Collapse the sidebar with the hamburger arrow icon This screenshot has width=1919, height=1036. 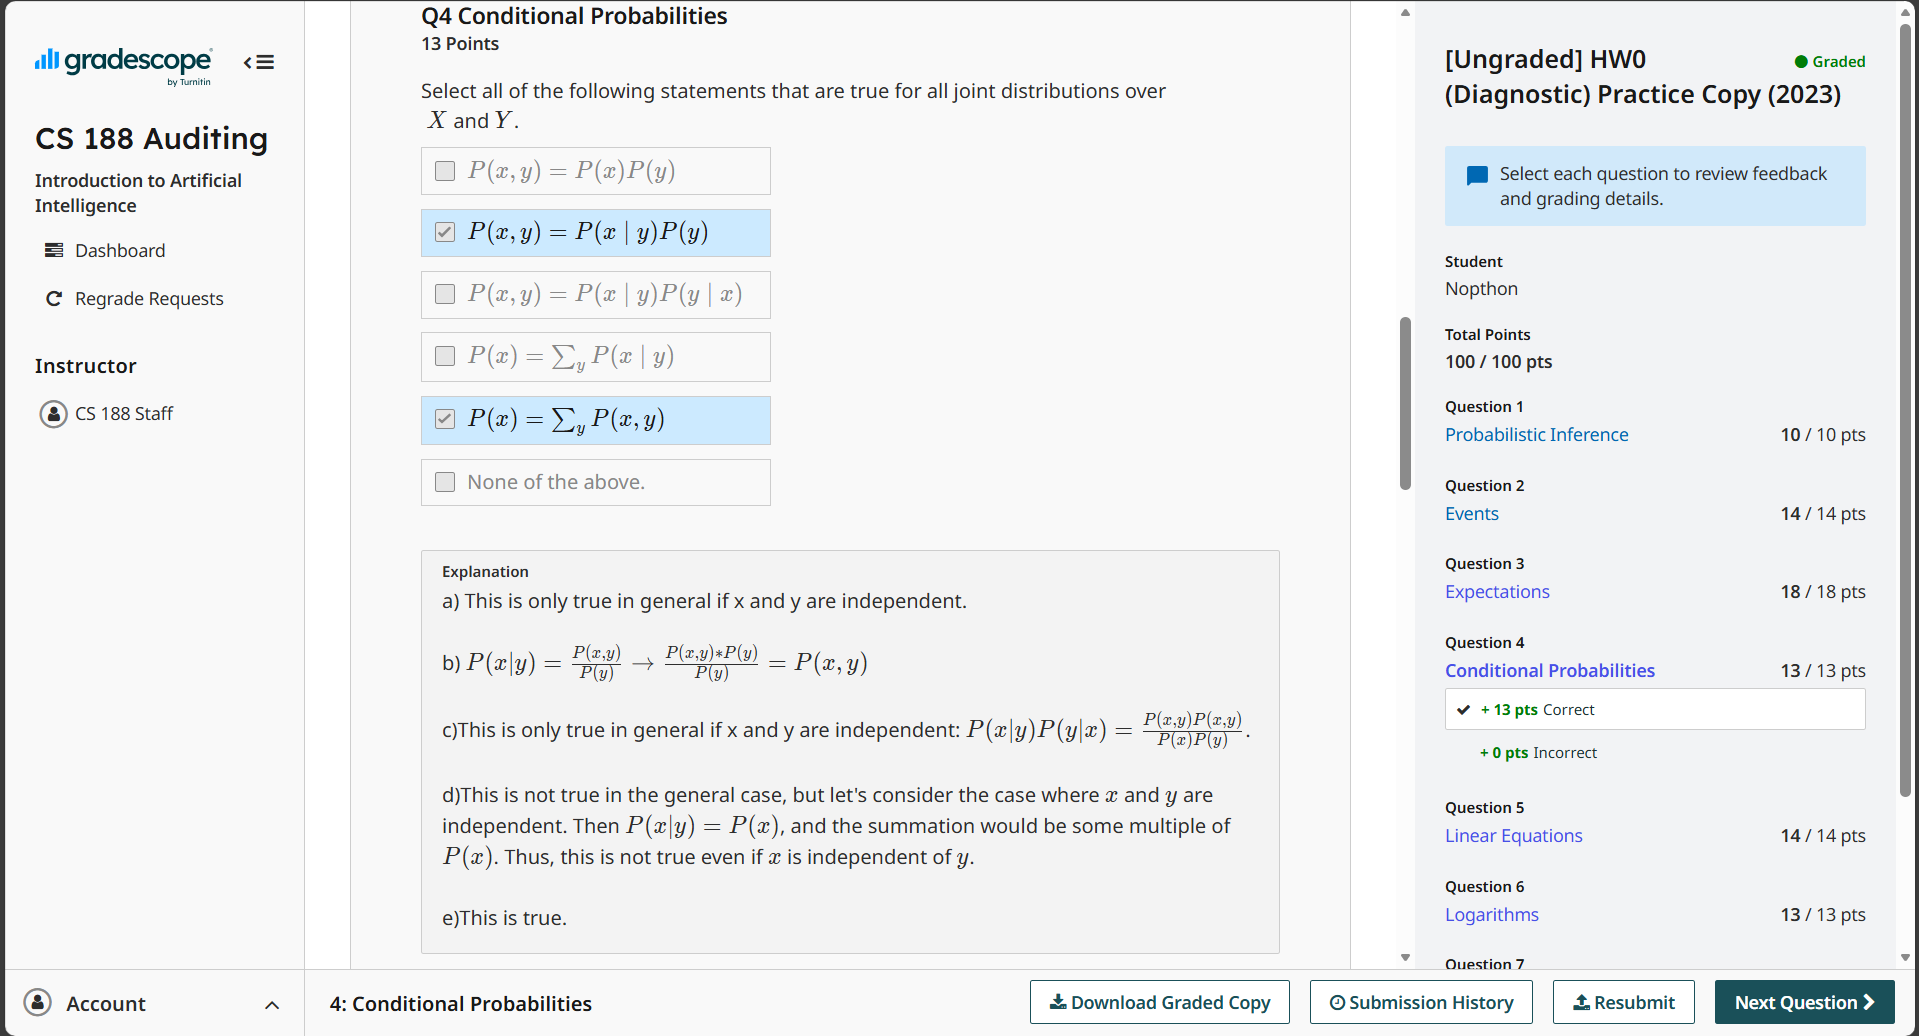259,63
